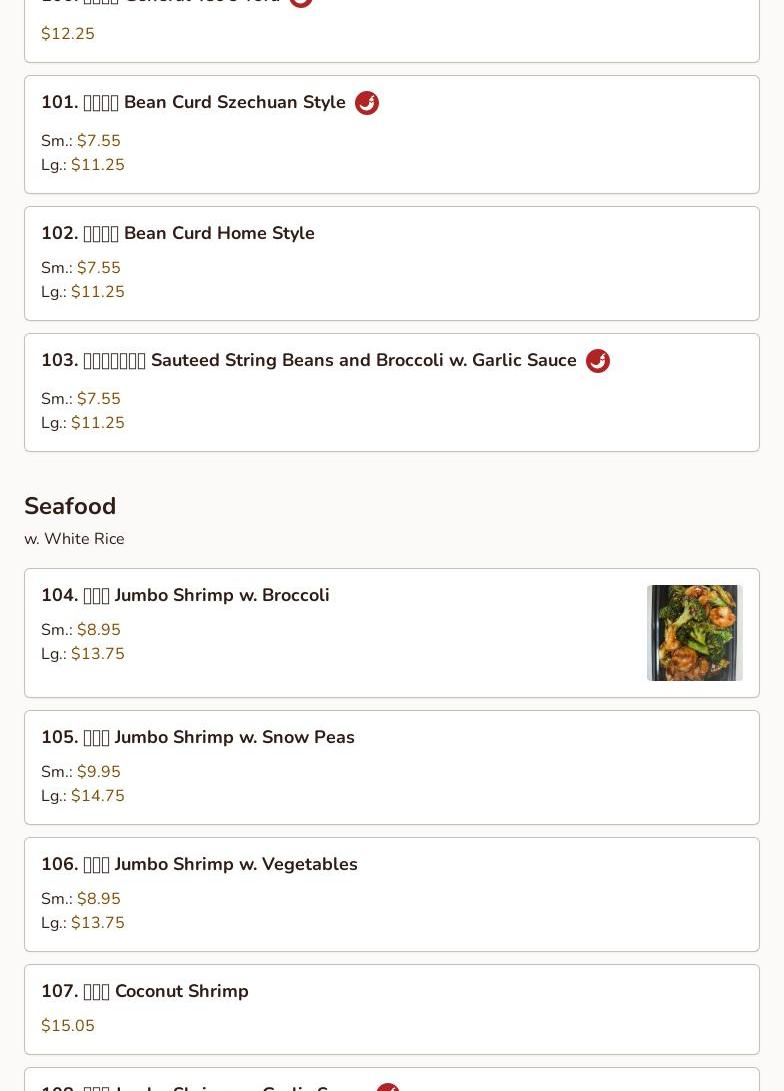Click spicy icon next to String Beans and Broccoli
784x1091 pixels.
click(x=598, y=361)
